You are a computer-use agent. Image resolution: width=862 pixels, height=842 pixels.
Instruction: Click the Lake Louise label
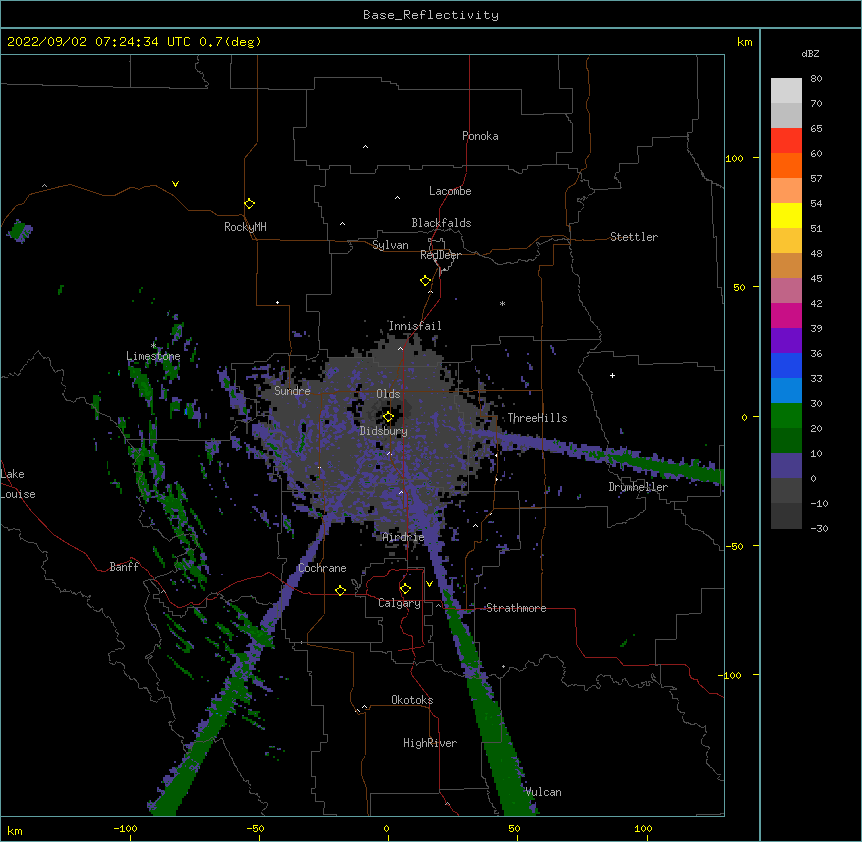click(x=18, y=484)
